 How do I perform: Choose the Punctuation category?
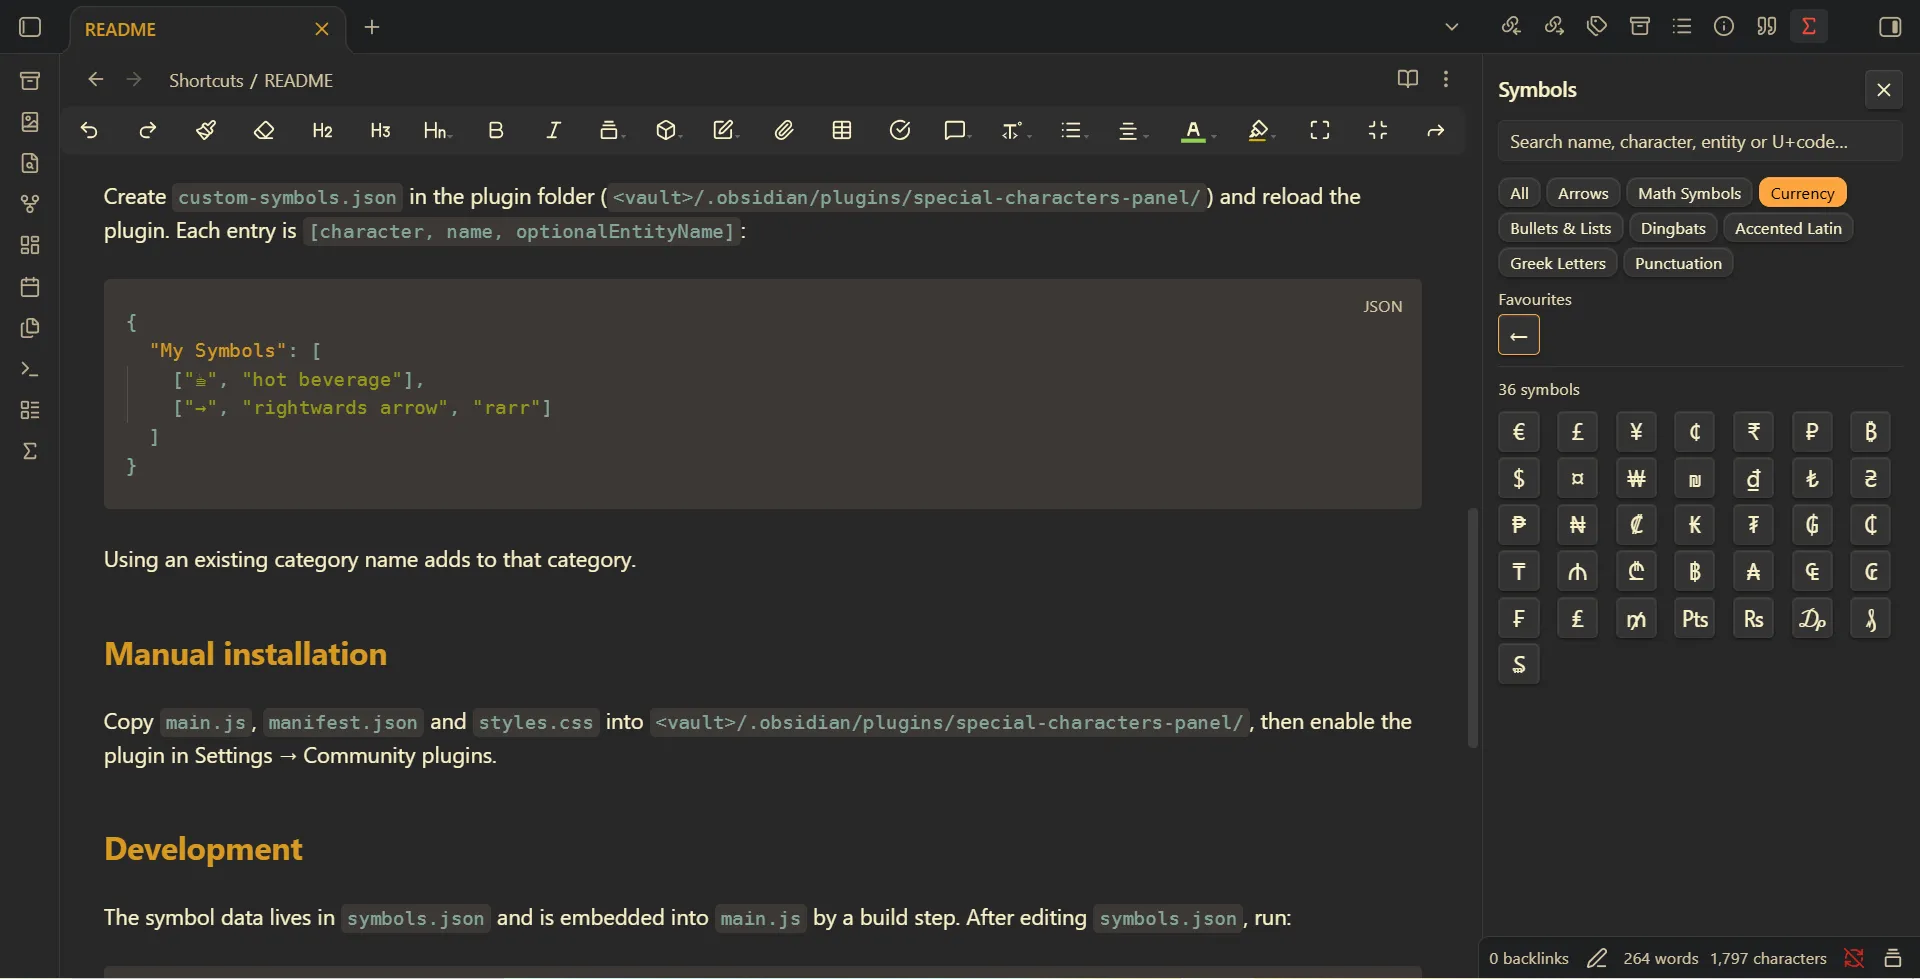point(1678,263)
